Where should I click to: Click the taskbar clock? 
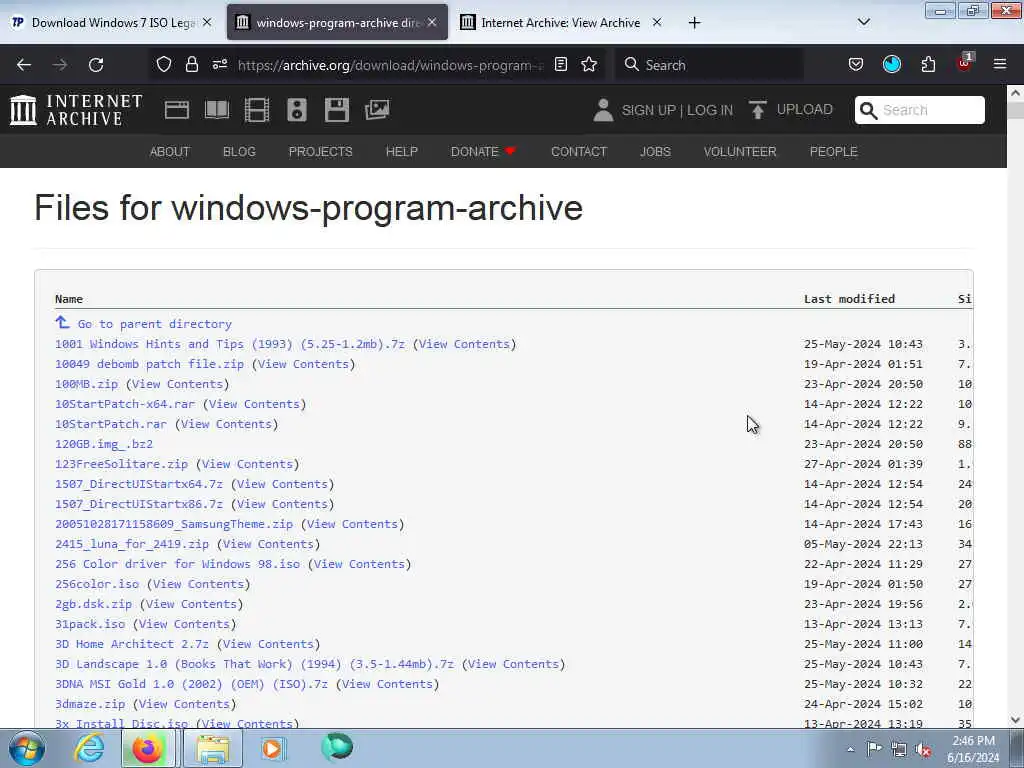pos(973,749)
